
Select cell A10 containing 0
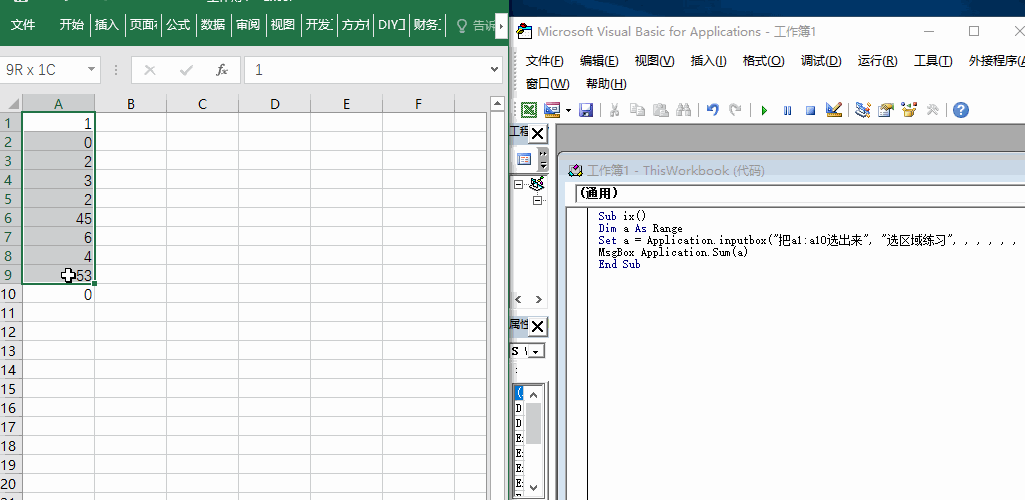pyautogui.click(x=58, y=295)
